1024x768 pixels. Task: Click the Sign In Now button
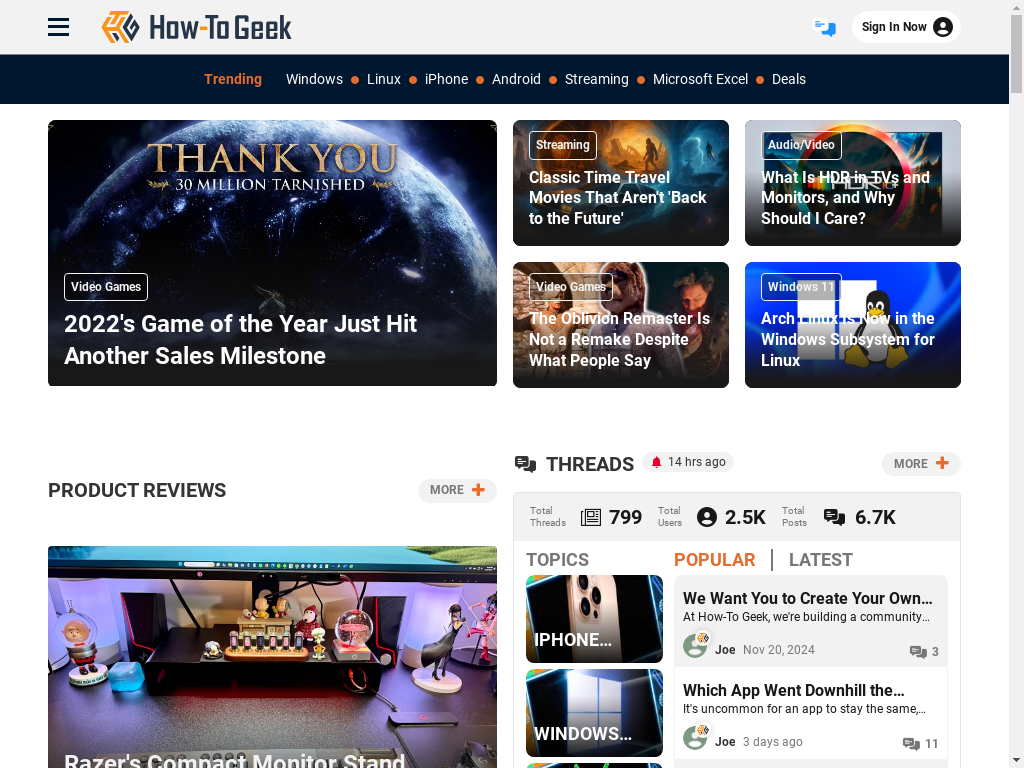[906, 27]
